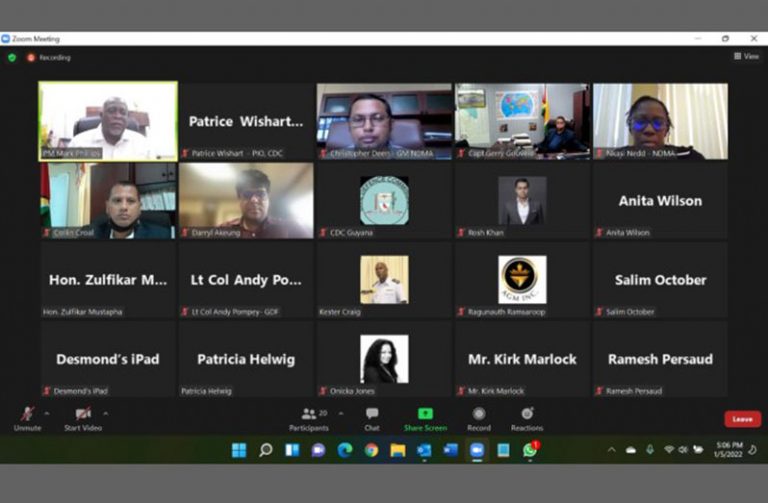This screenshot has height=503, width=768.
Task: Select Ramesh Persaud participant tile
Action: [660, 359]
